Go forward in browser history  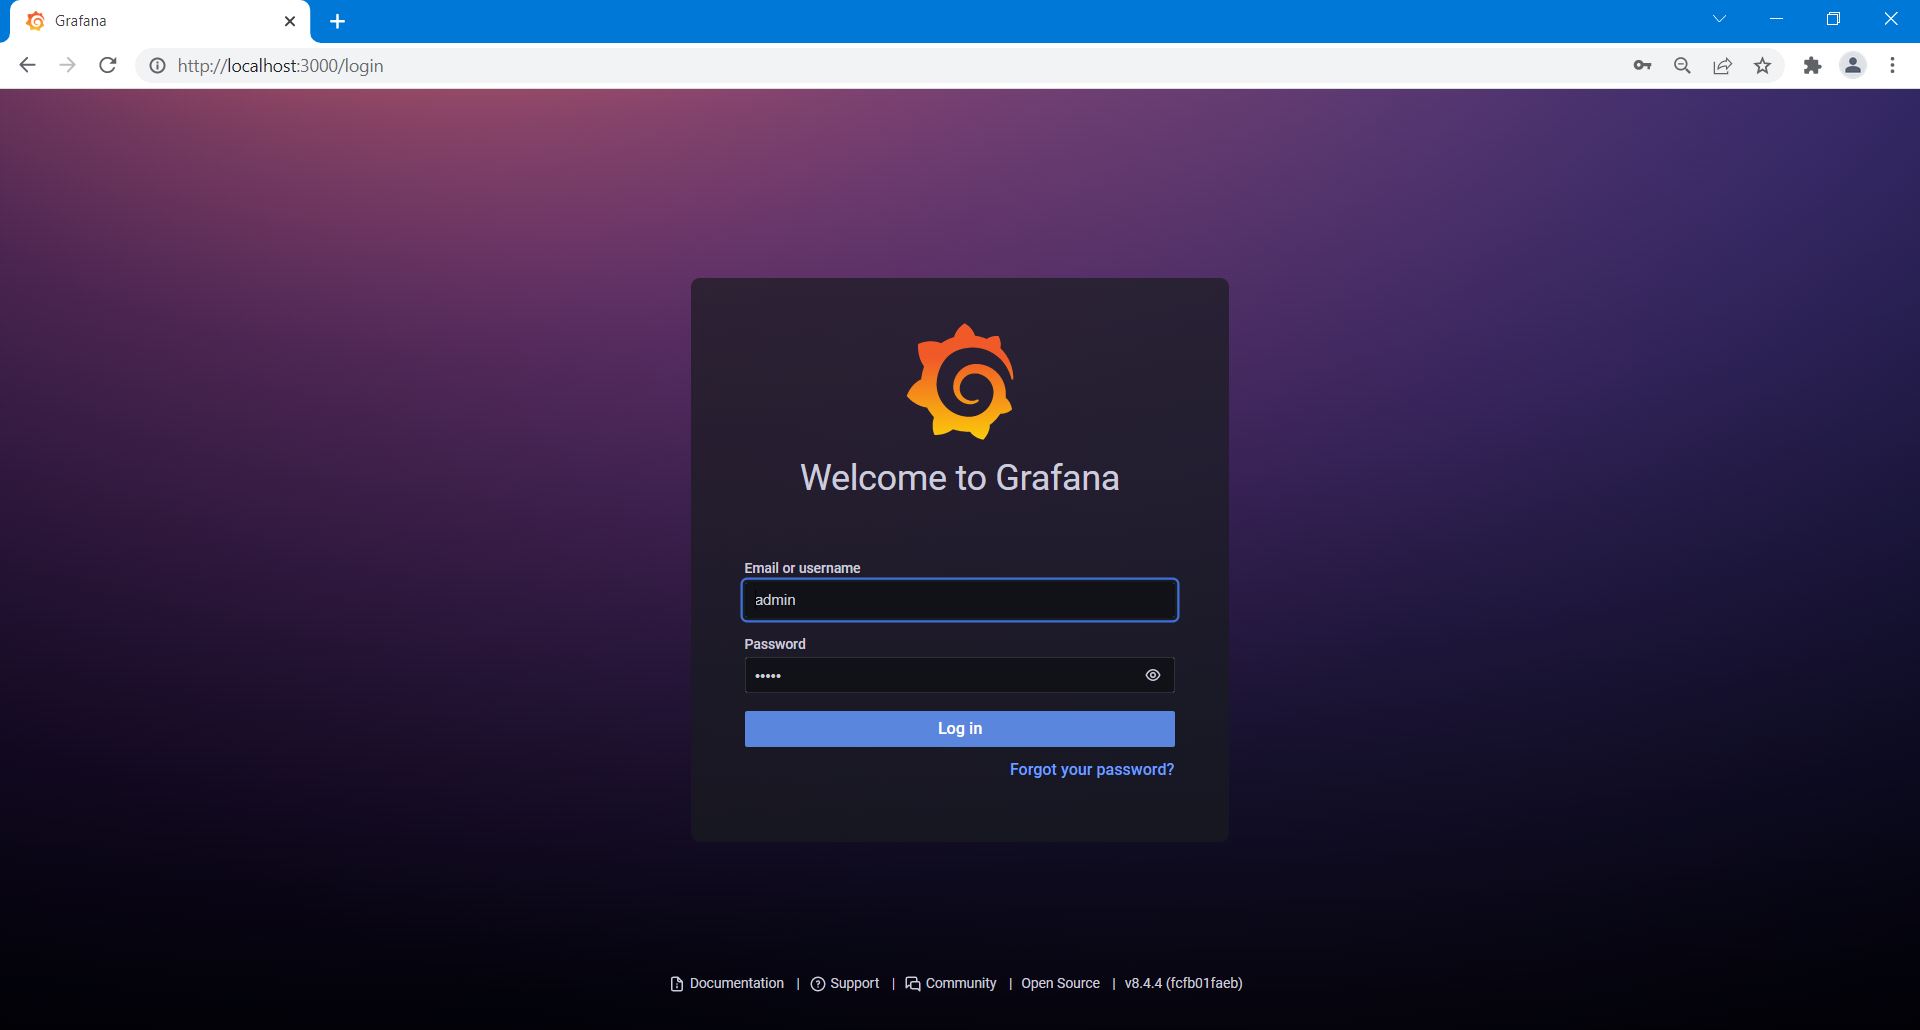click(67, 66)
